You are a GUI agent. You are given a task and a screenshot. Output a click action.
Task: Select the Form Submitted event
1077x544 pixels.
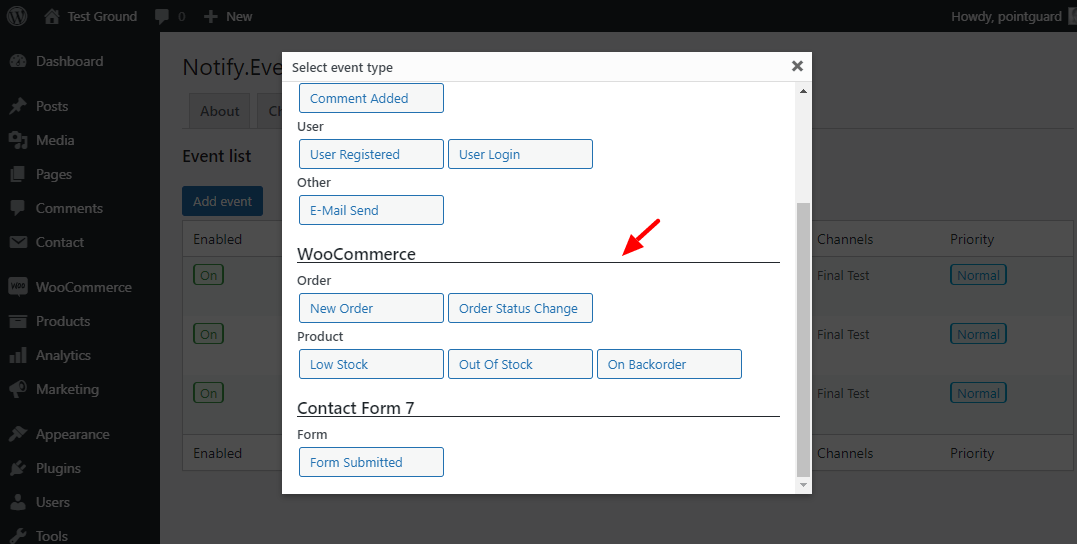tap(372, 462)
